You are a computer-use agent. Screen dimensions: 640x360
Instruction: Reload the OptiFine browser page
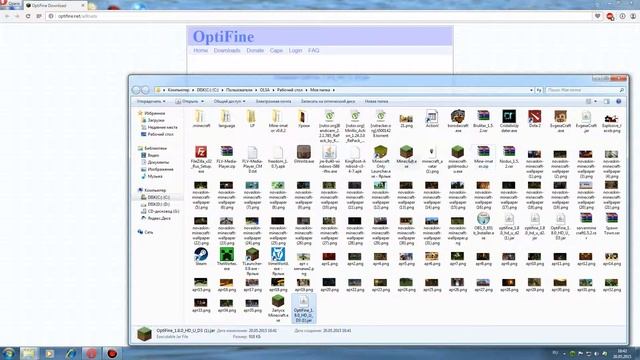pyautogui.click(x=28, y=16)
